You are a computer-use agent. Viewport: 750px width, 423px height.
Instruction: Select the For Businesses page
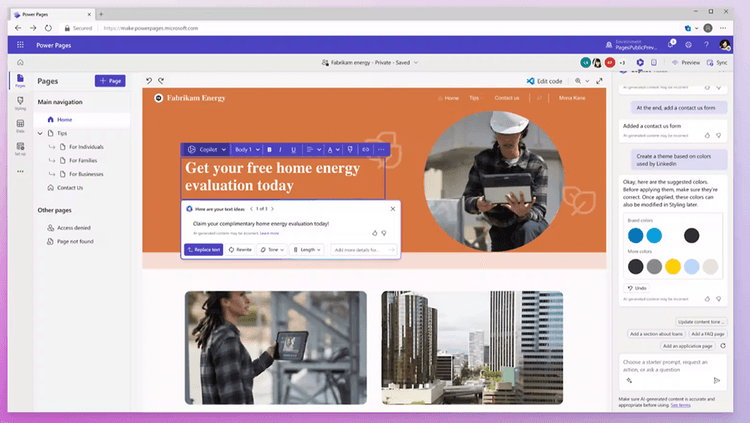[x=86, y=174]
